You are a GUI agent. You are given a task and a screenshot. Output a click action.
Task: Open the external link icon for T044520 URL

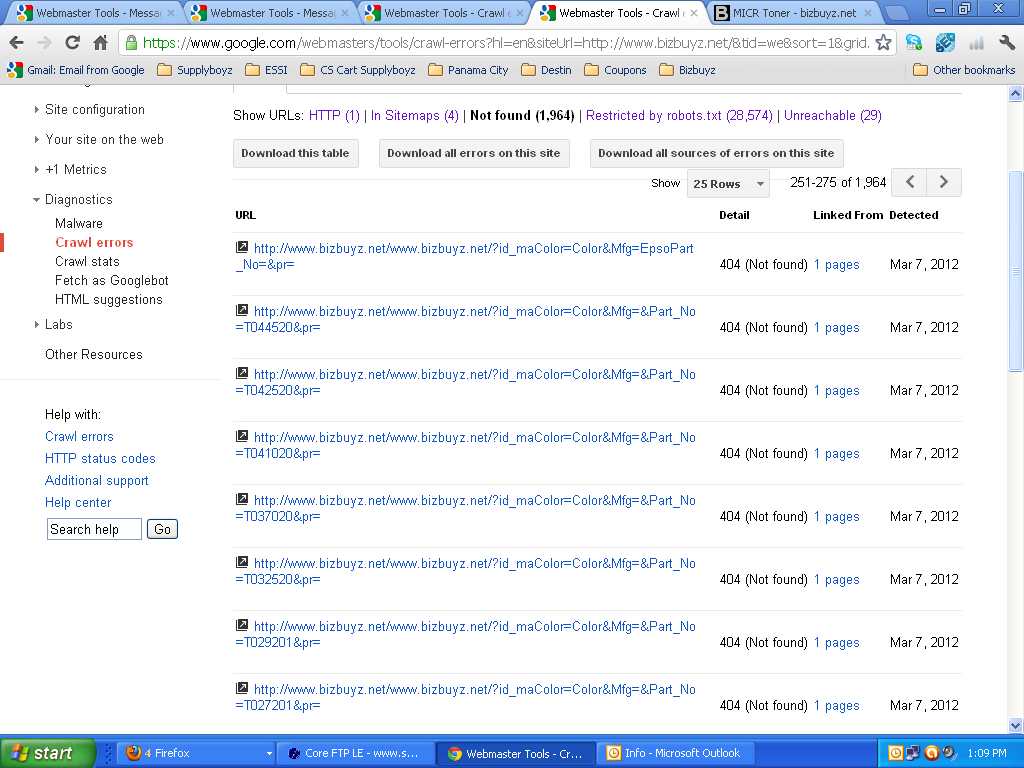(x=242, y=310)
